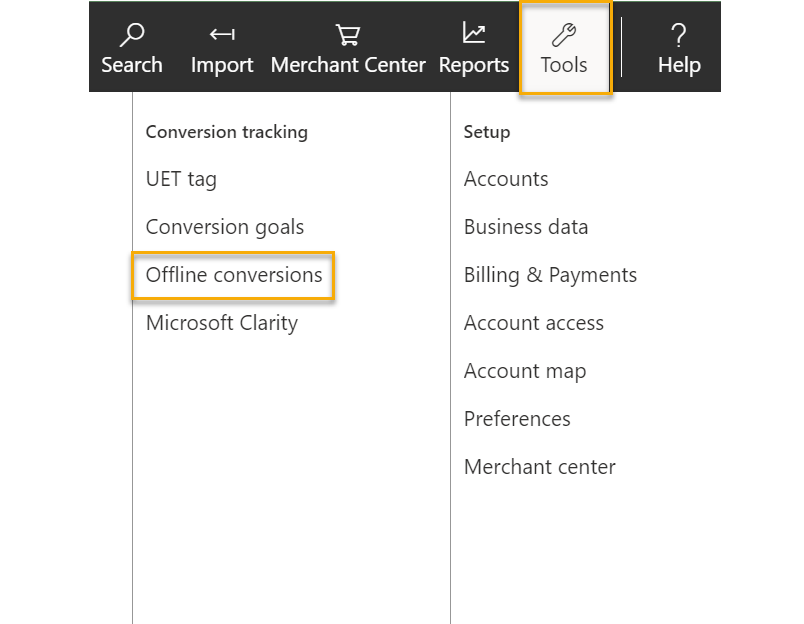This screenshot has width=804, height=624.
Task: Click the Search magnifying glass icon
Action: click(x=131, y=35)
